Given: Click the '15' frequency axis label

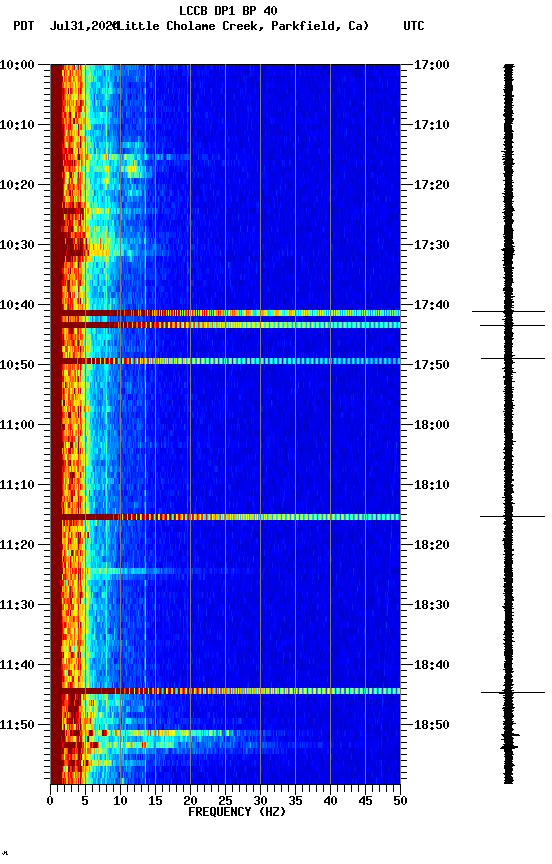Looking at the screenshot, I should 155,801.
